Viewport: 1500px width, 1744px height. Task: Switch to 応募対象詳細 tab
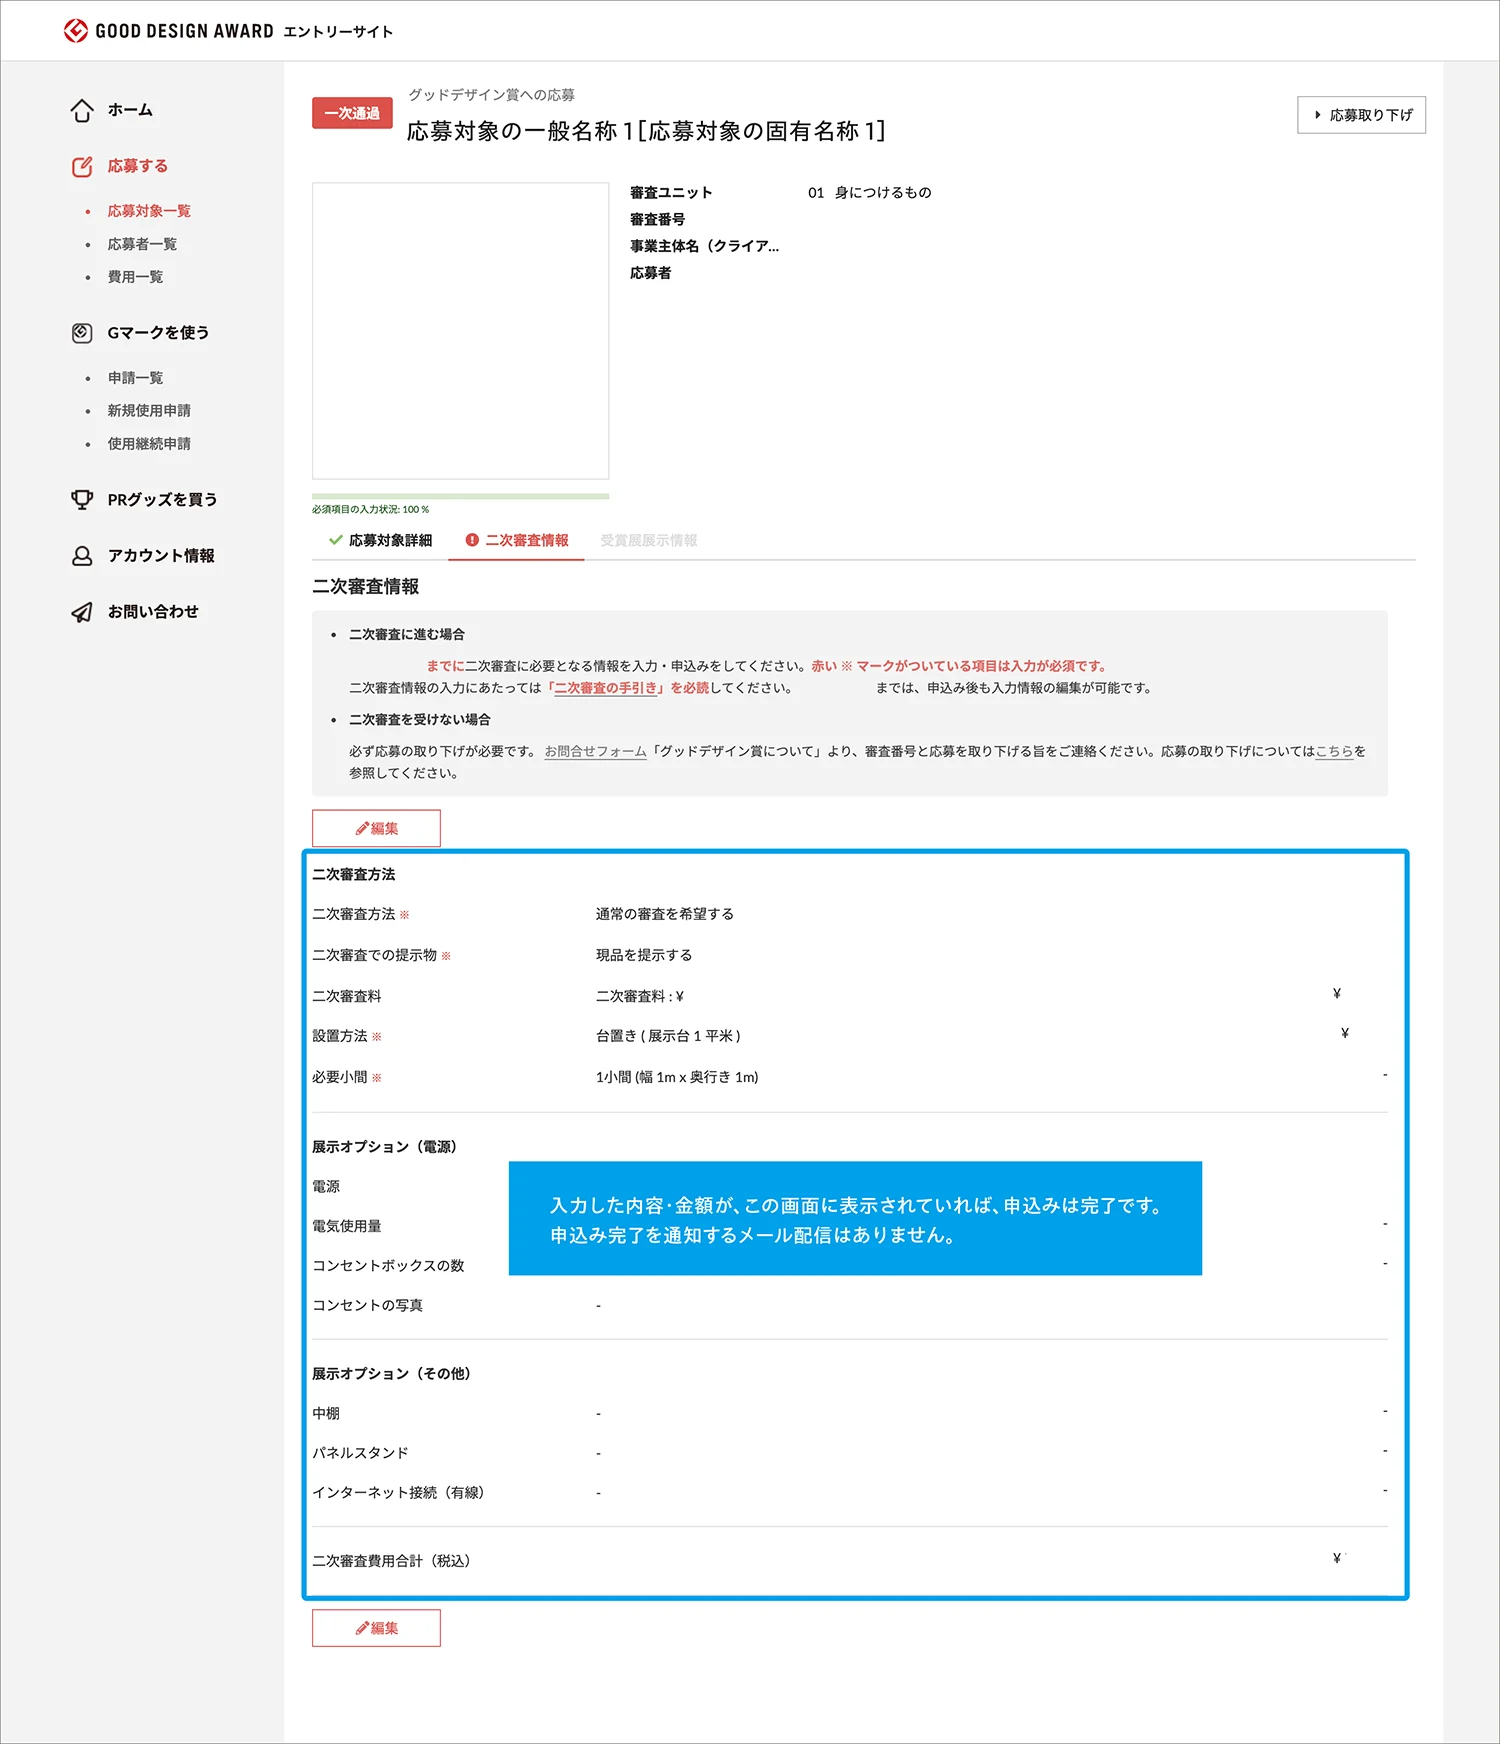[x=380, y=540]
